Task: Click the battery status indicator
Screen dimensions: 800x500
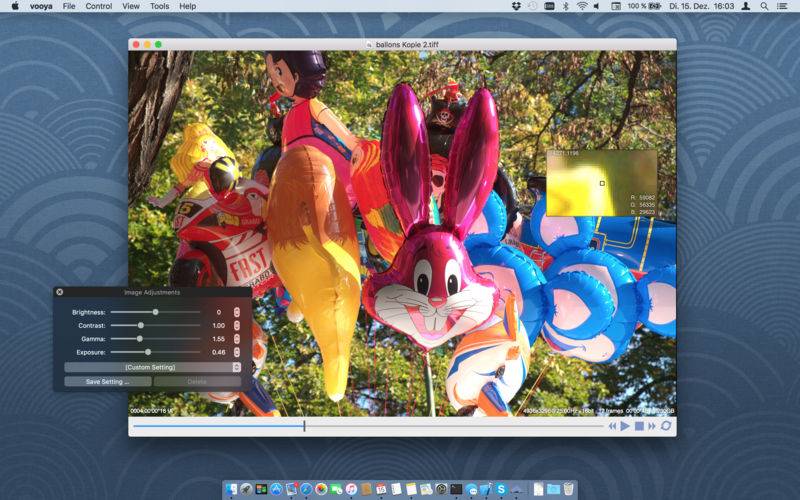Action: pyautogui.click(x=644, y=6)
